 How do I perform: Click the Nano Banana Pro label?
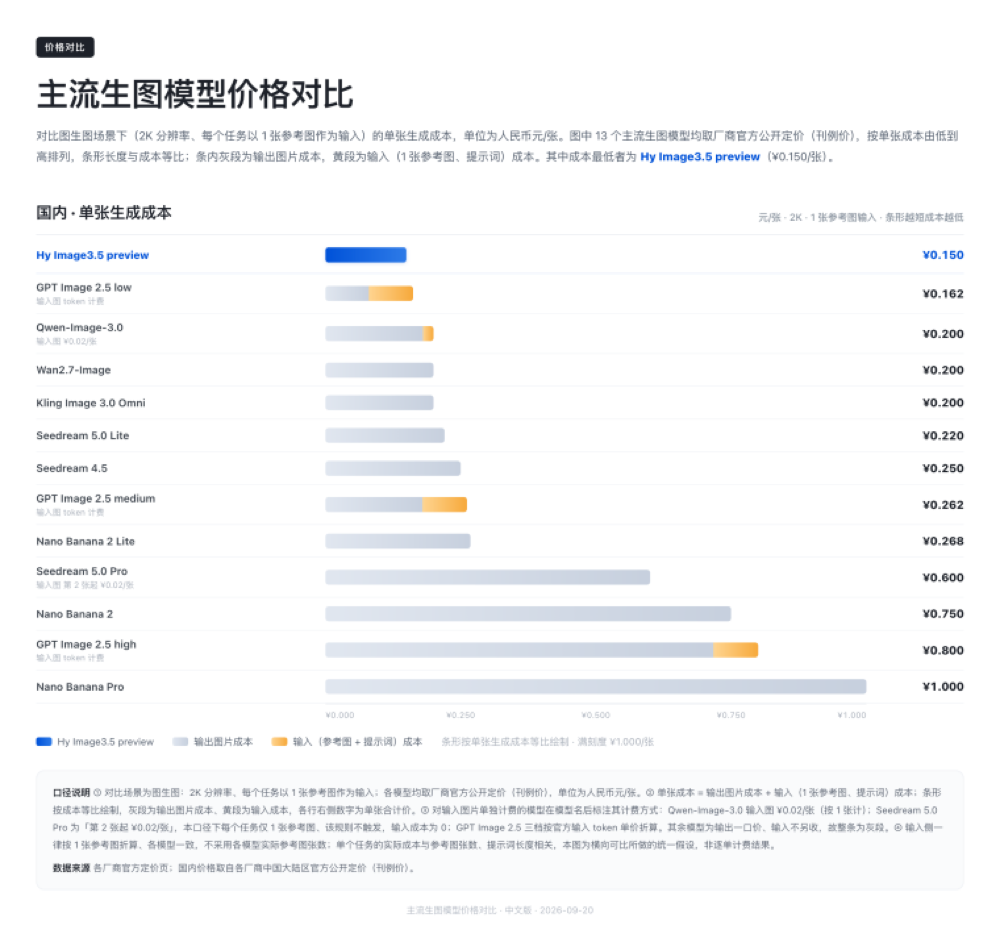(80, 687)
